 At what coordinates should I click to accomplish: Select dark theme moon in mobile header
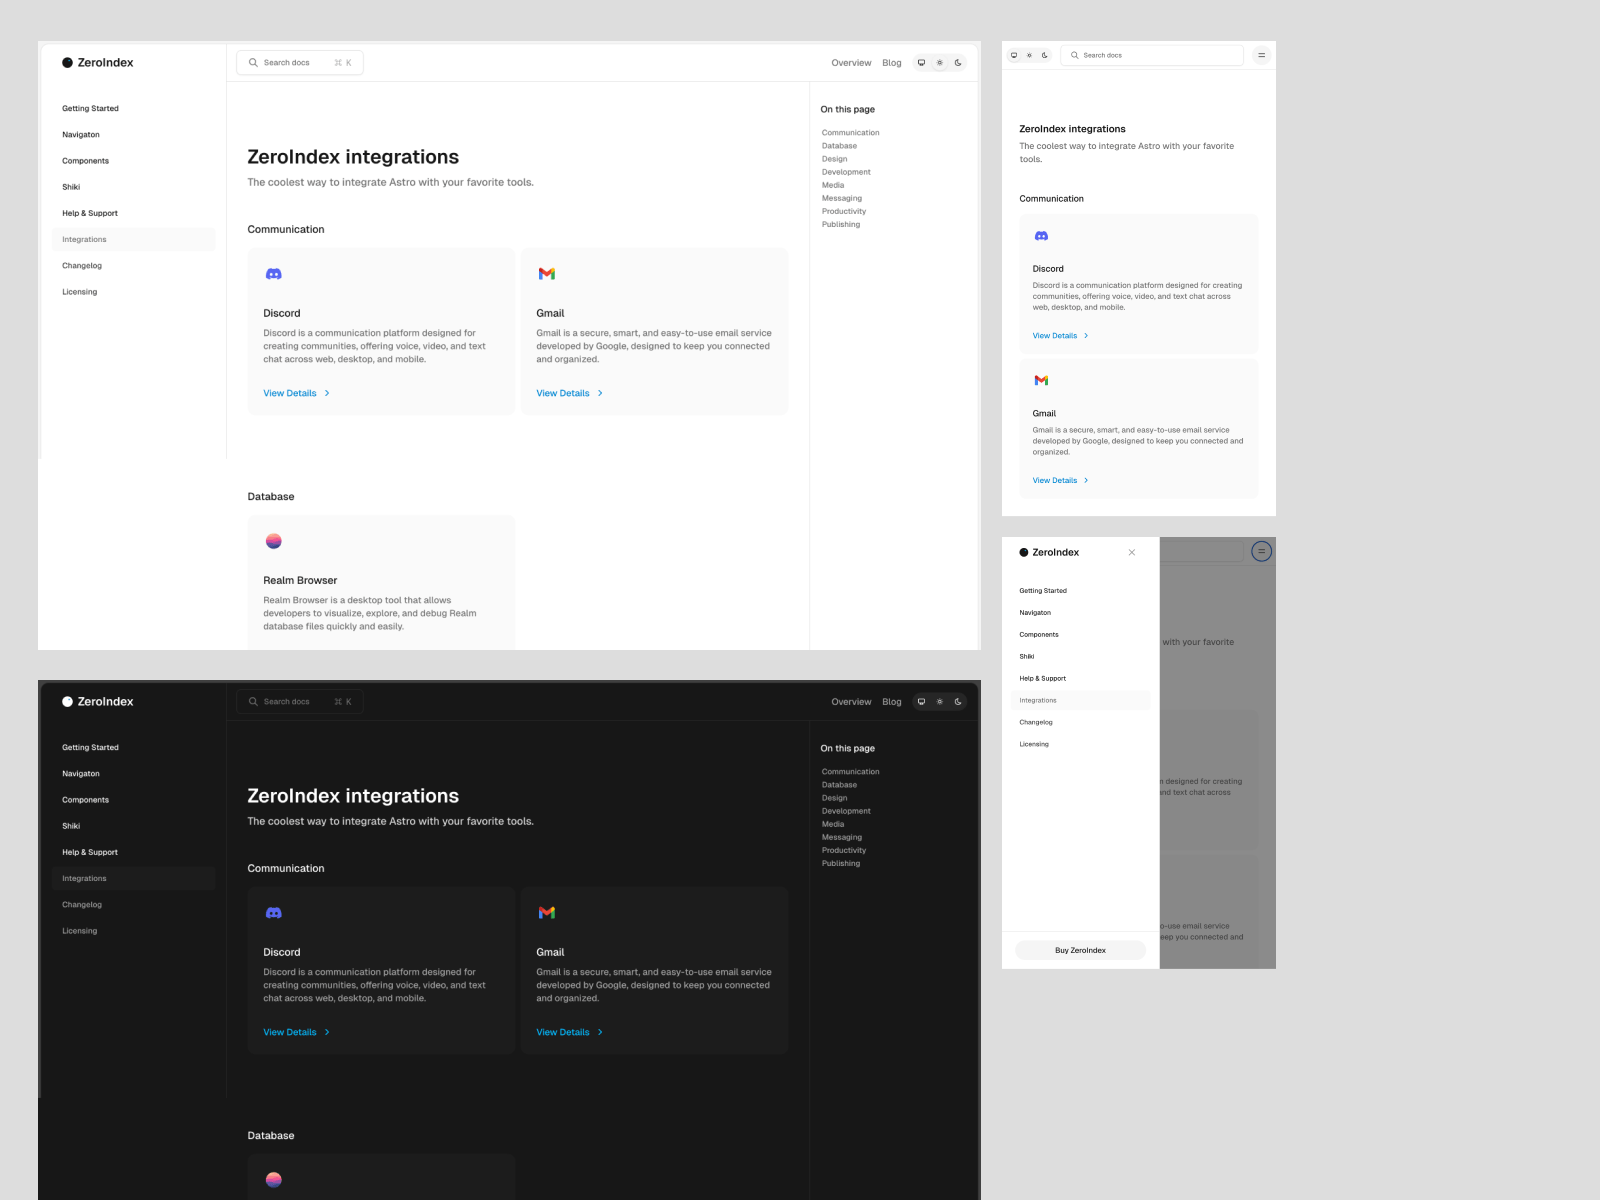coord(1045,55)
